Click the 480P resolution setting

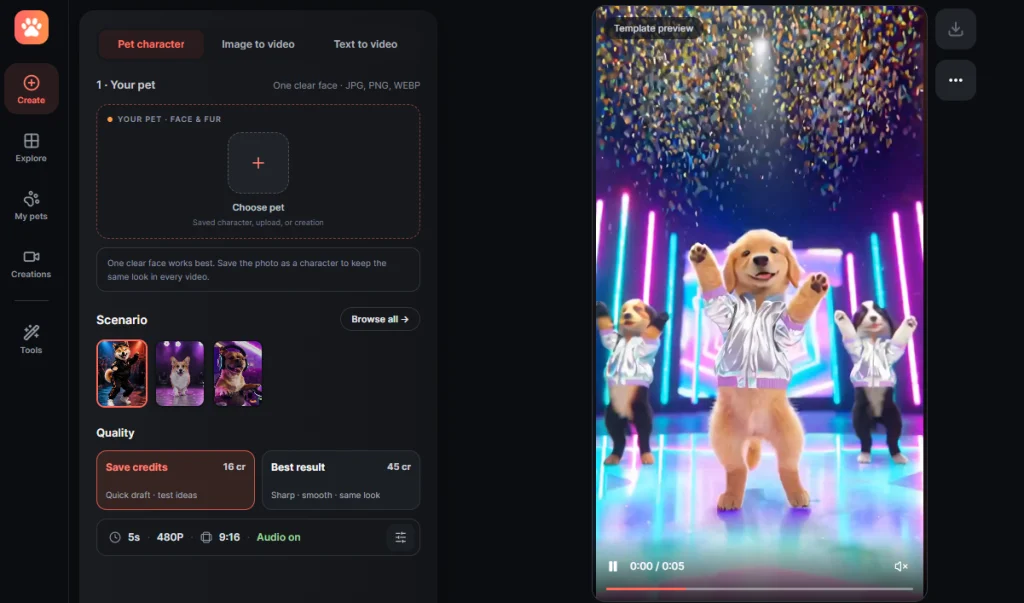[170, 537]
